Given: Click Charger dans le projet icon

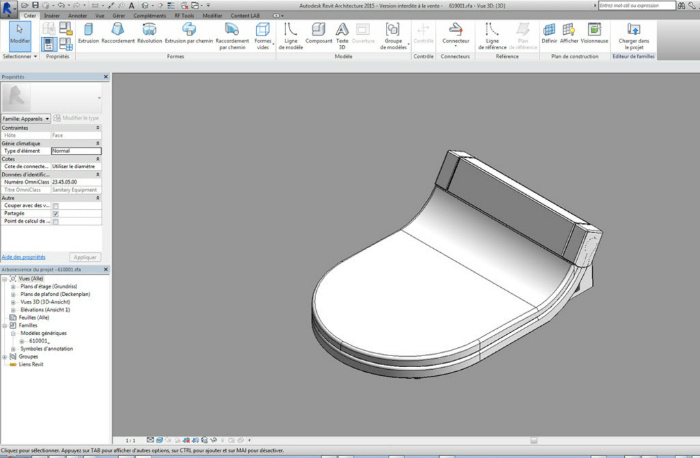Looking at the screenshot, I should (x=633, y=33).
